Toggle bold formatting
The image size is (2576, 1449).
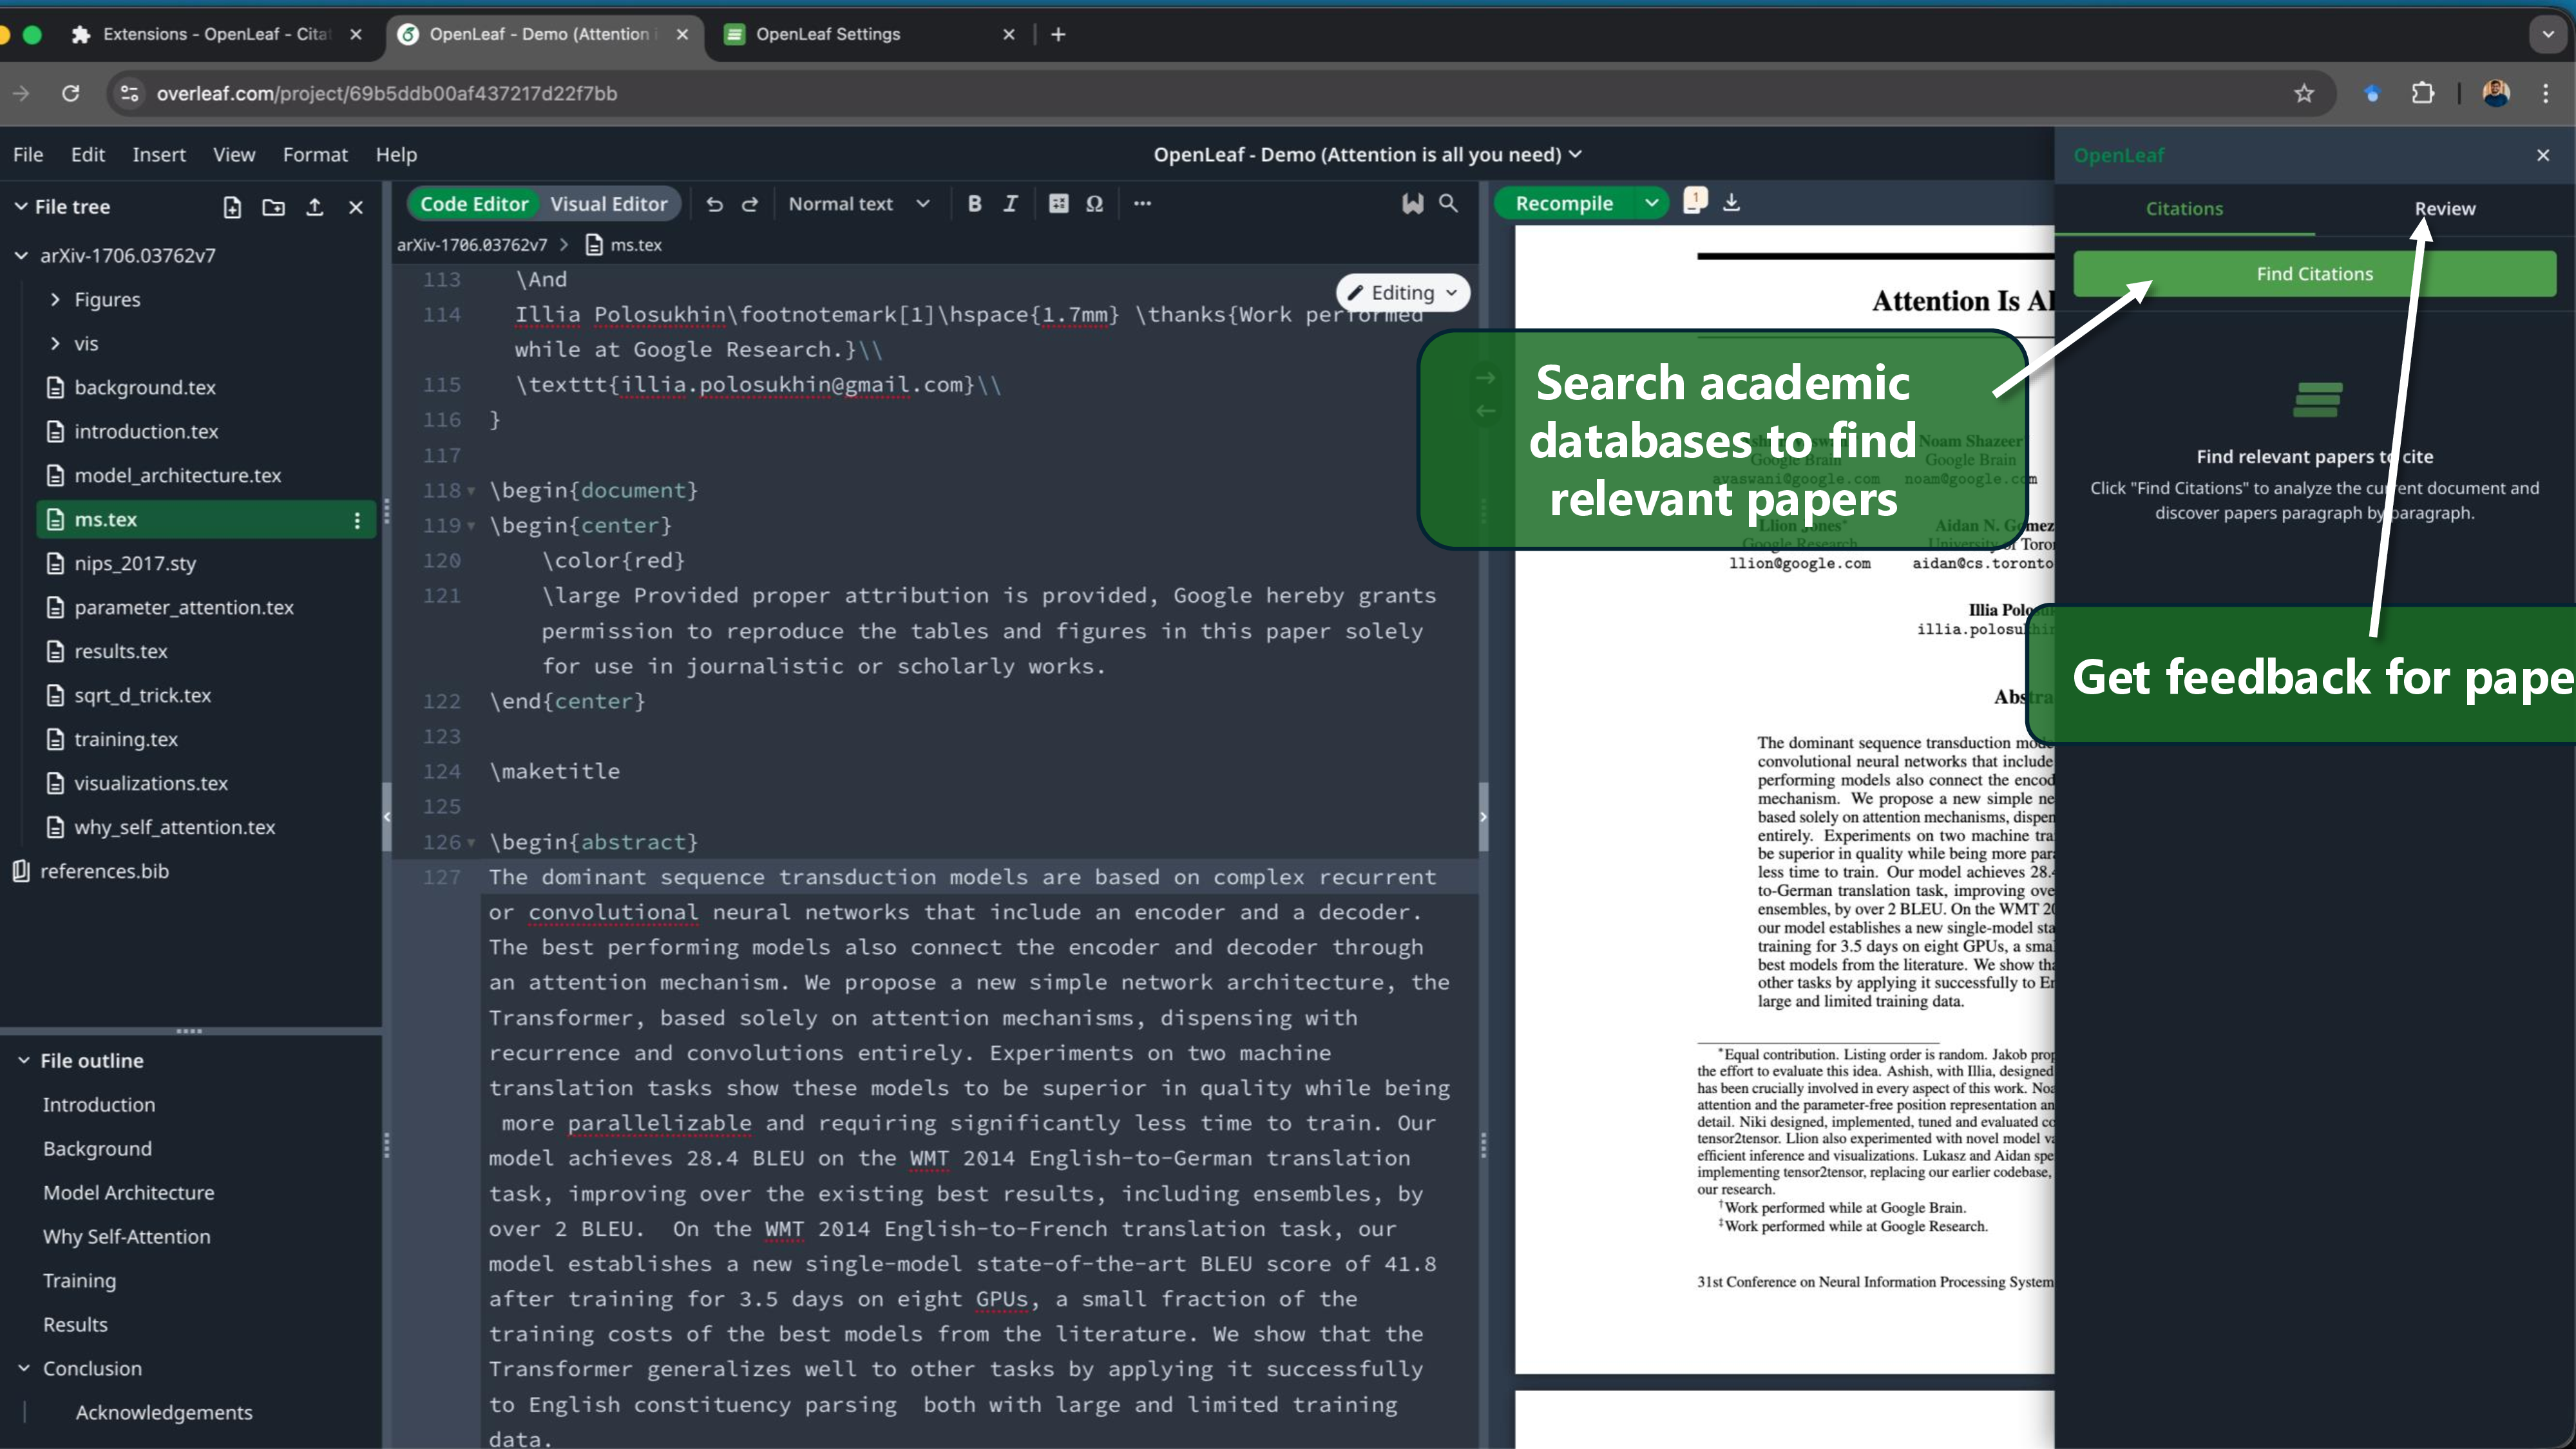pos(974,204)
